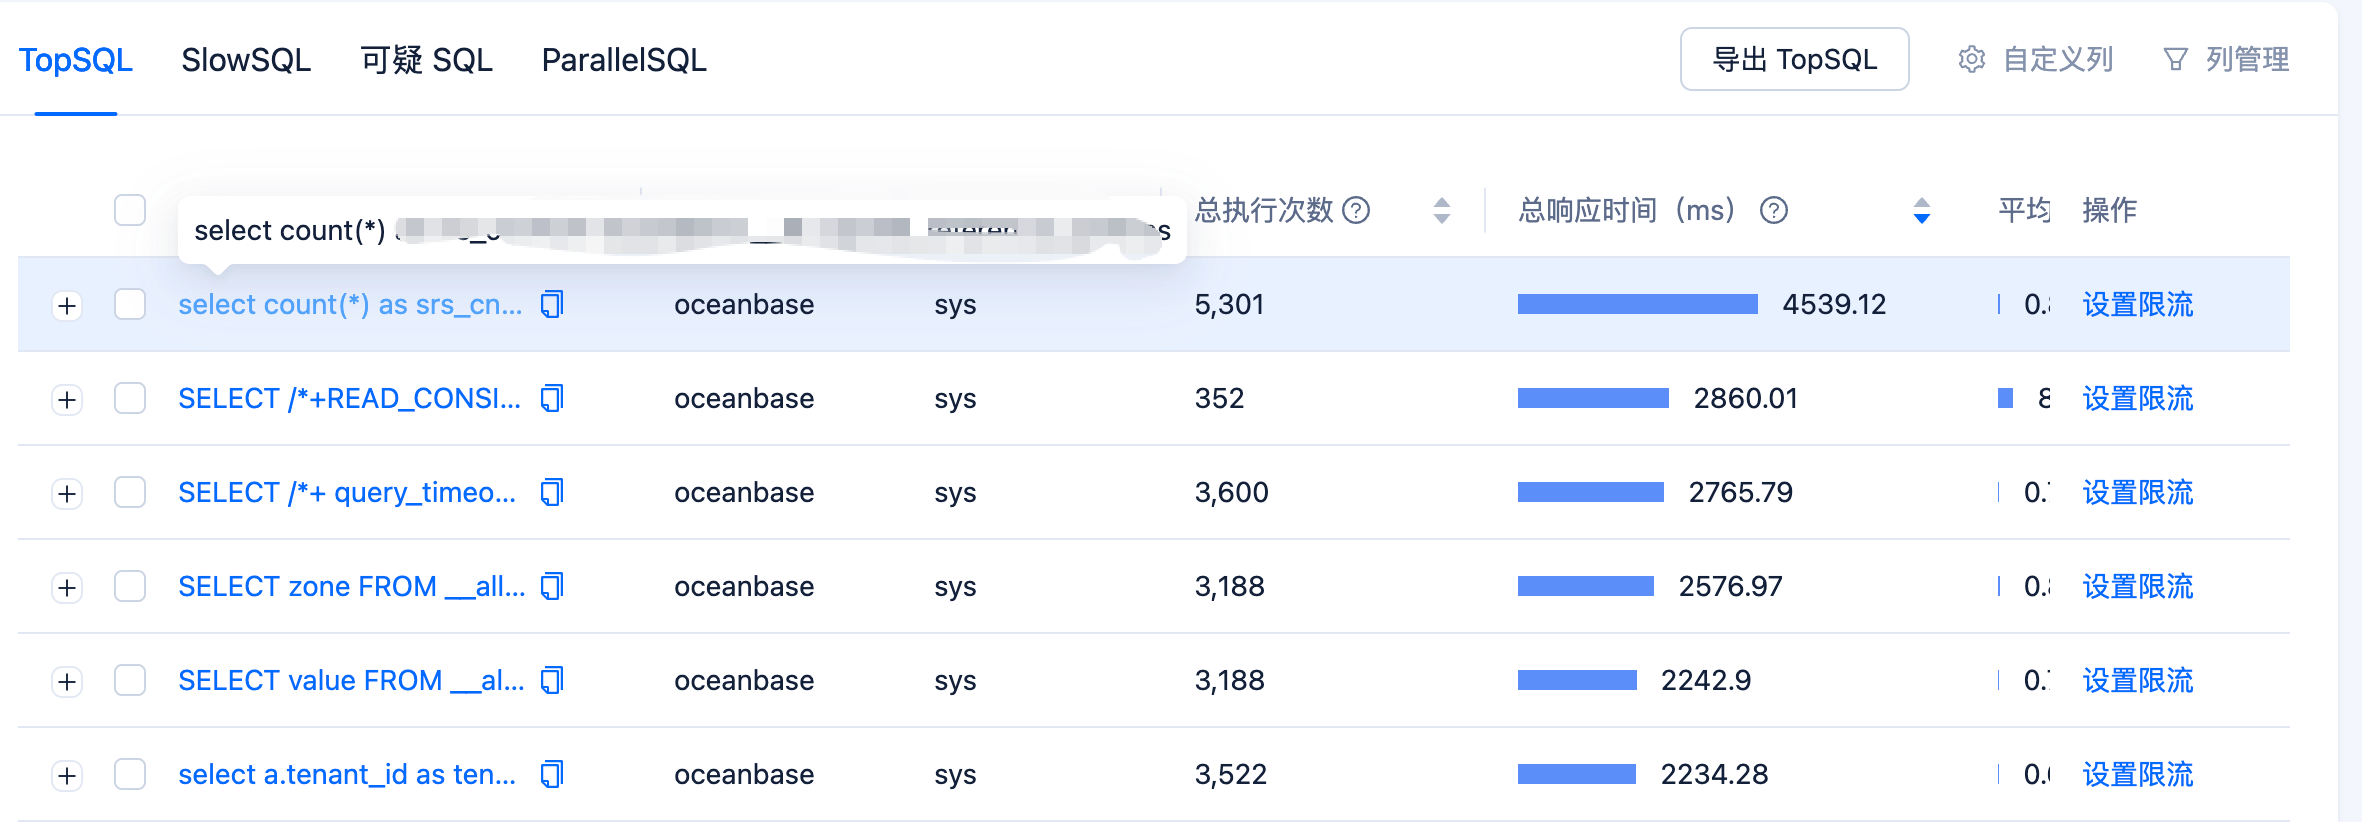The width and height of the screenshot is (2362, 822).
Task: Select checkbox of SELECT value FROM row
Action: point(130,680)
